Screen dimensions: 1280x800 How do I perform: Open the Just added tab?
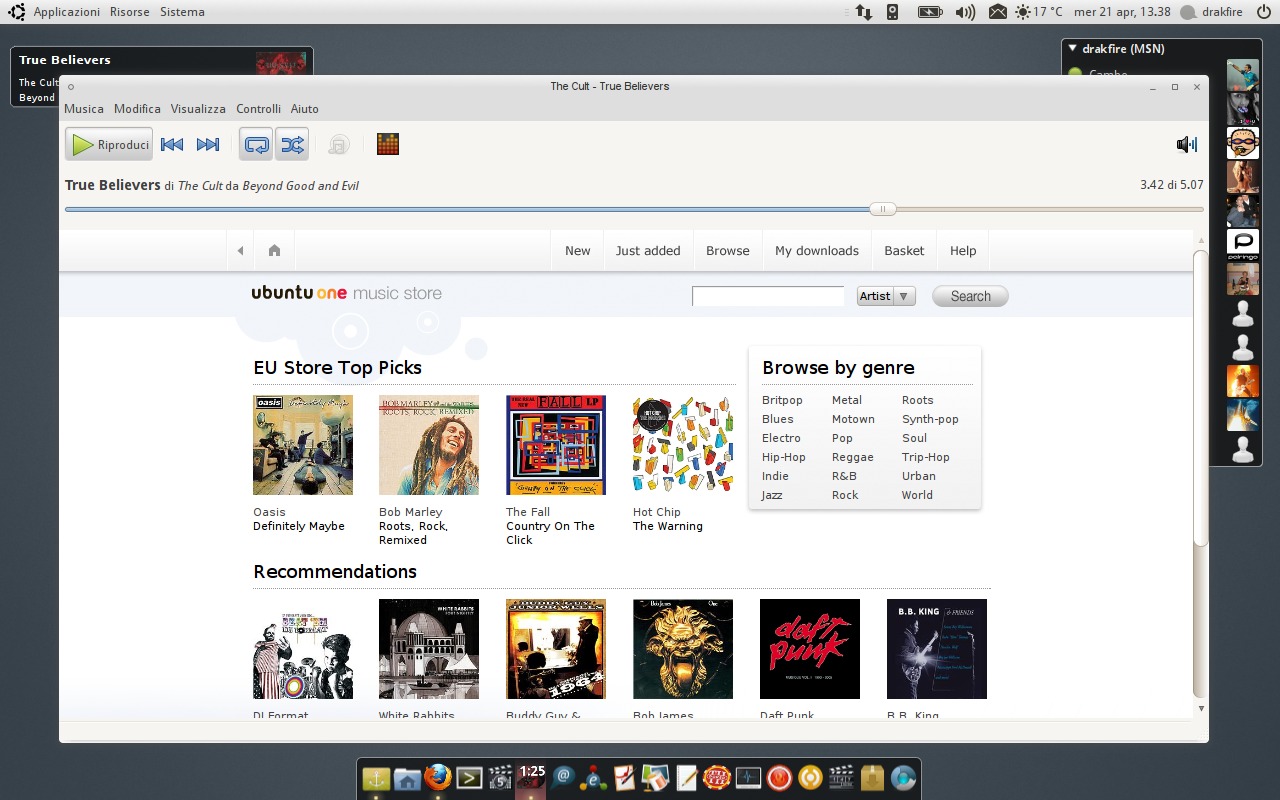648,251
